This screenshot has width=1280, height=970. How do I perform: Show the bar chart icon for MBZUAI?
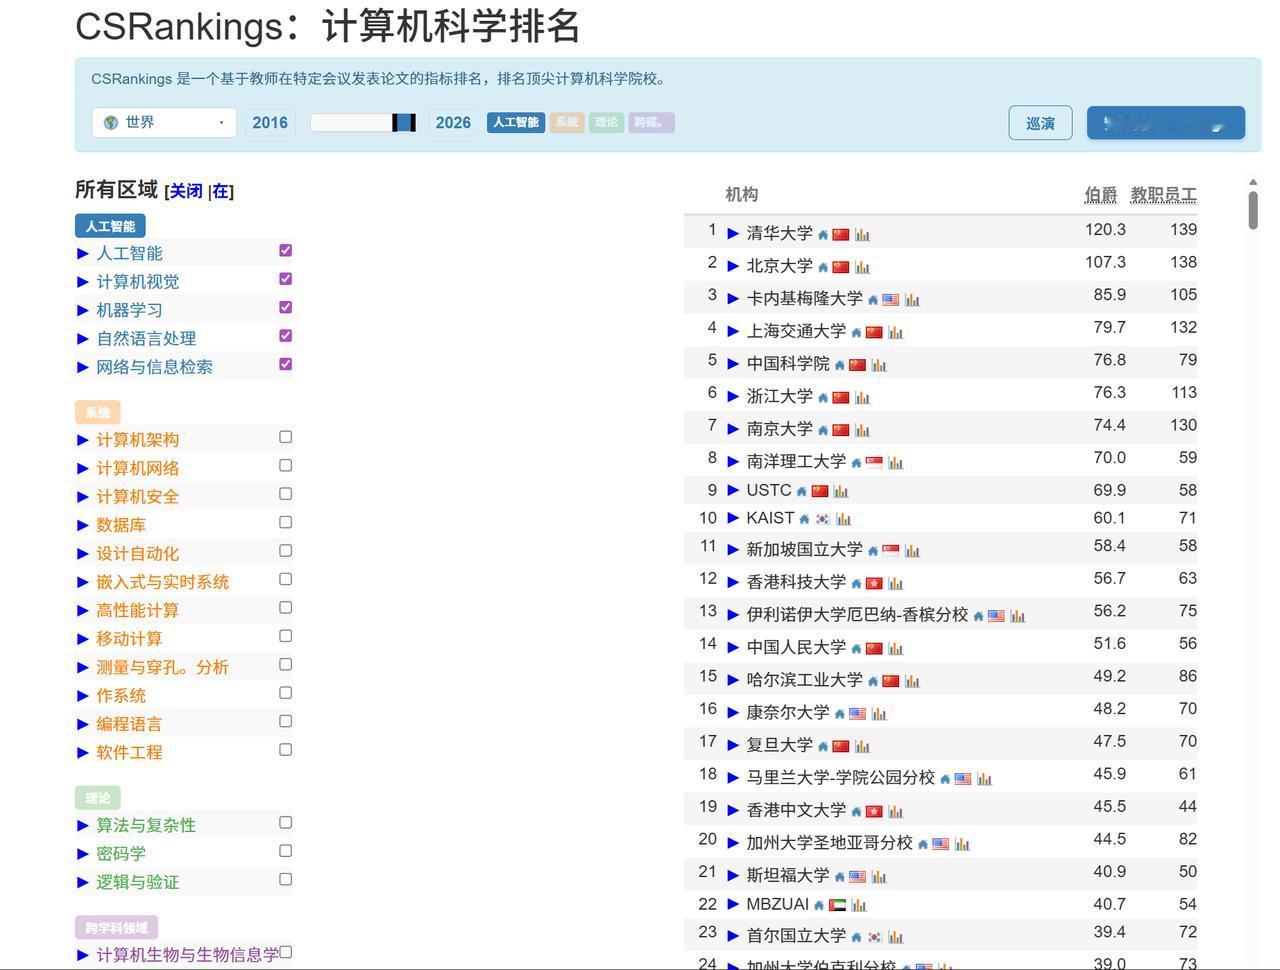[x=859, y=905]
